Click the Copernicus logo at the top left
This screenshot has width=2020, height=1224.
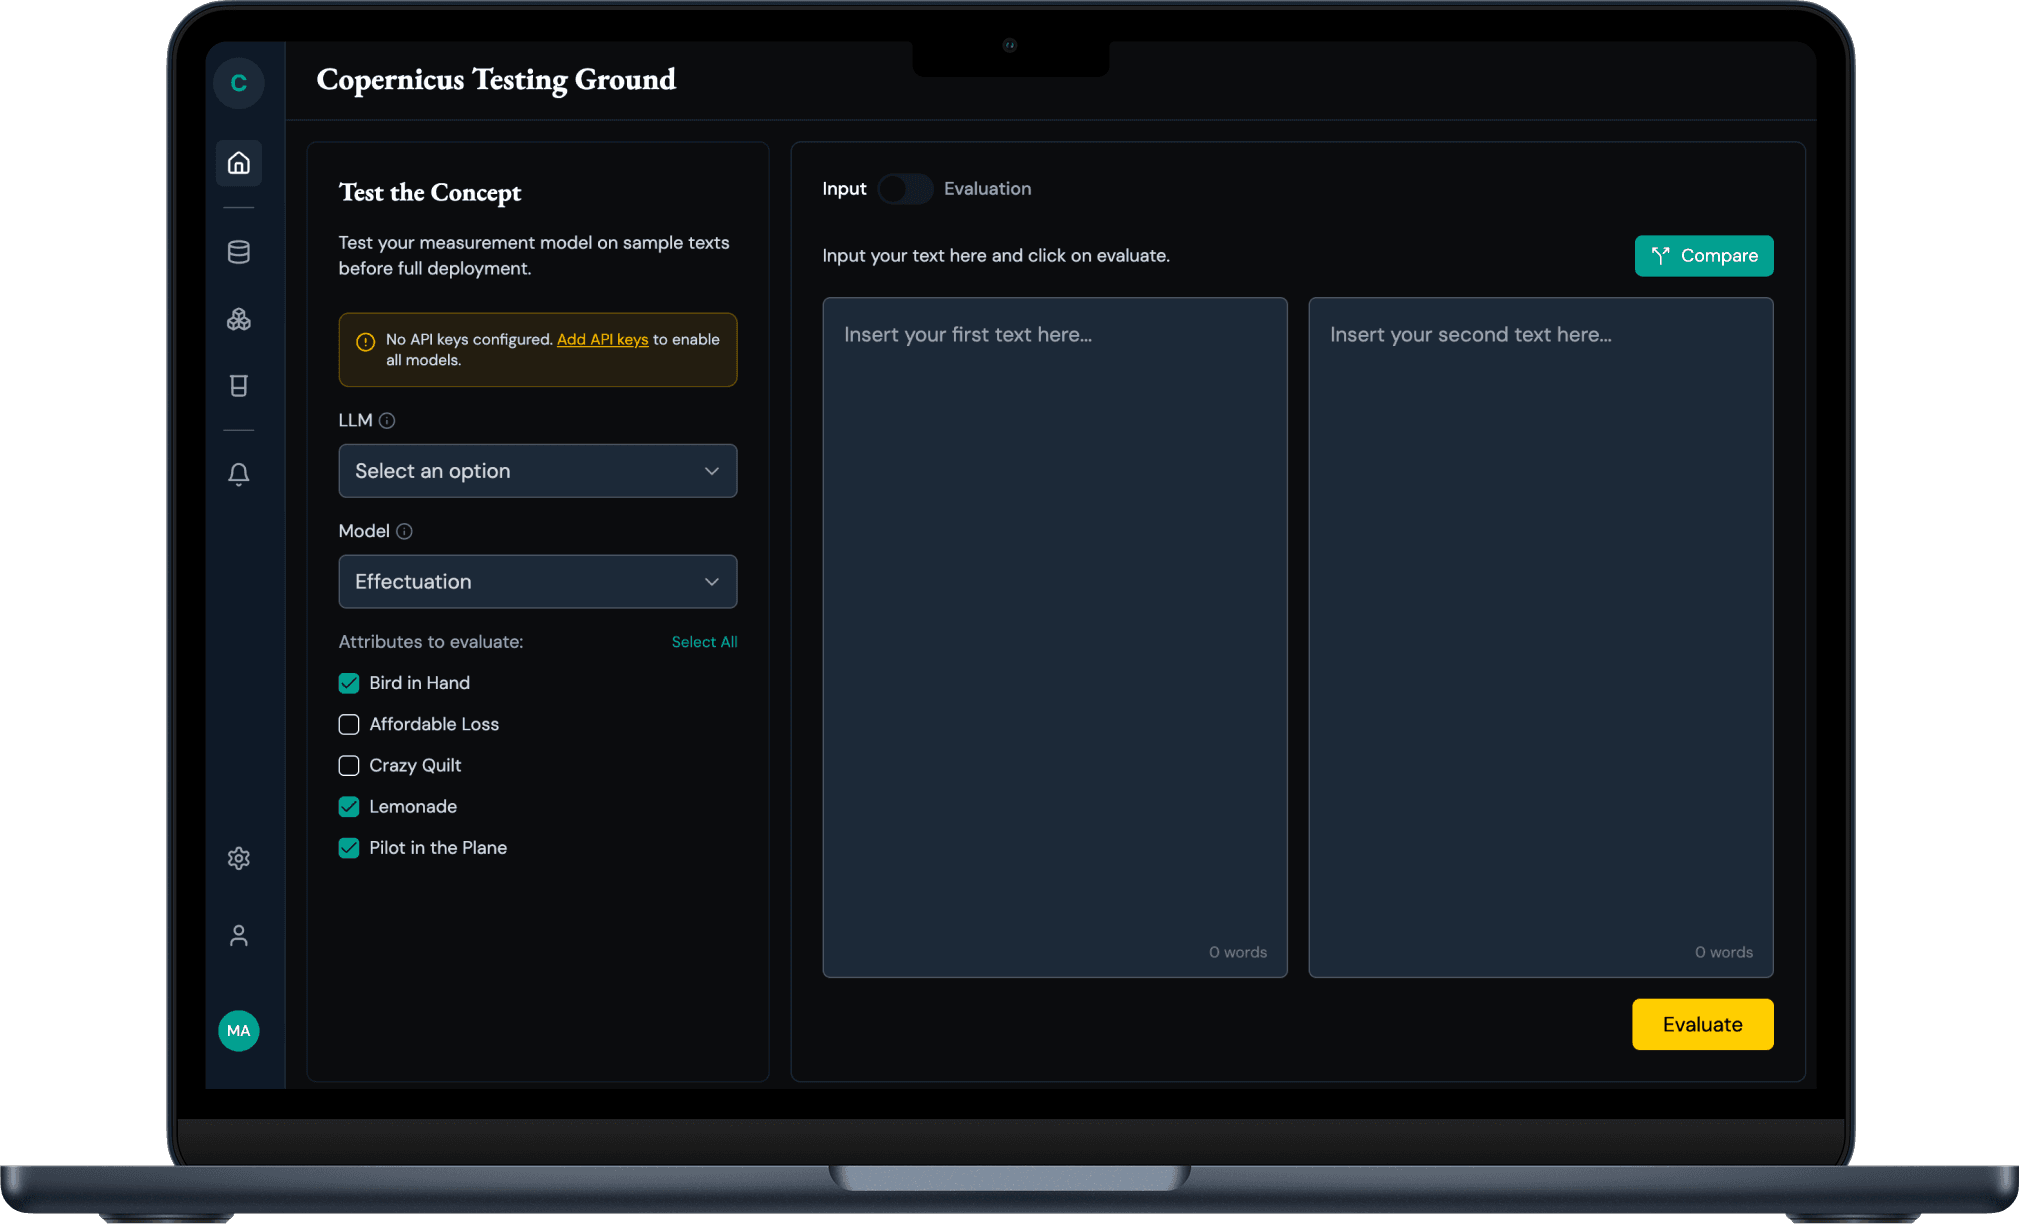238,82
